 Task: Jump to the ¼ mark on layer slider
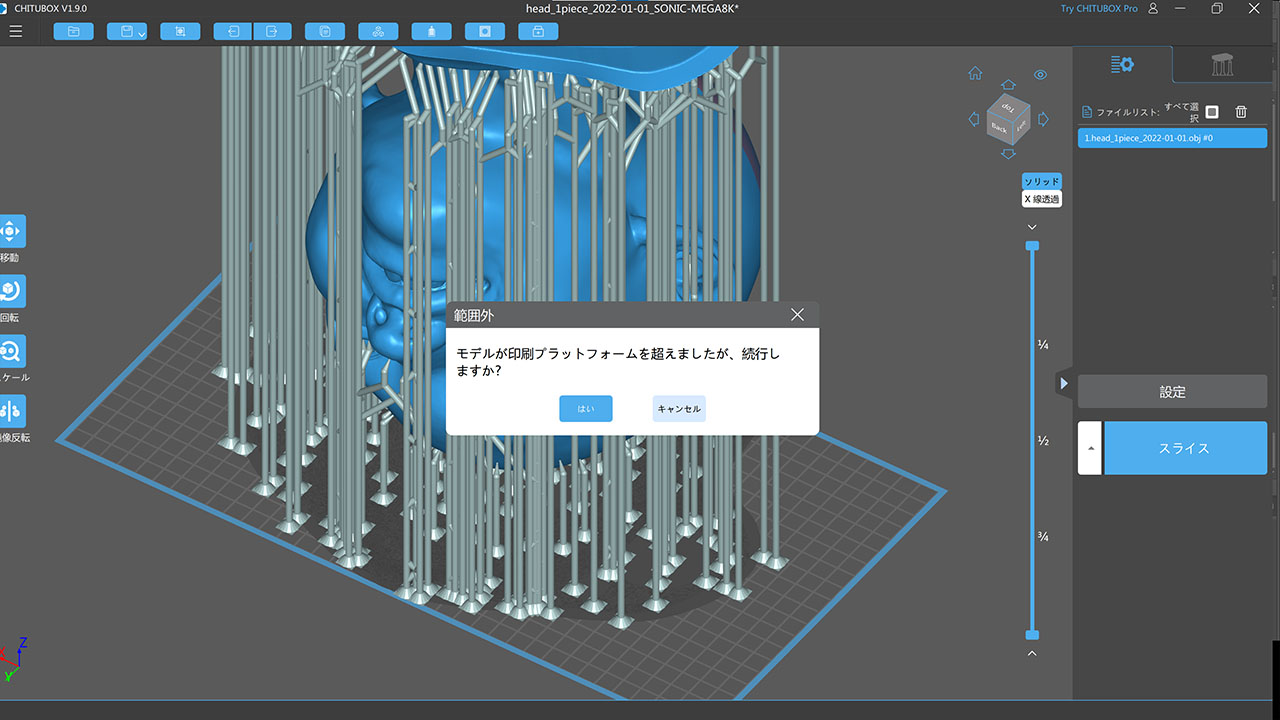(1043, 345)
